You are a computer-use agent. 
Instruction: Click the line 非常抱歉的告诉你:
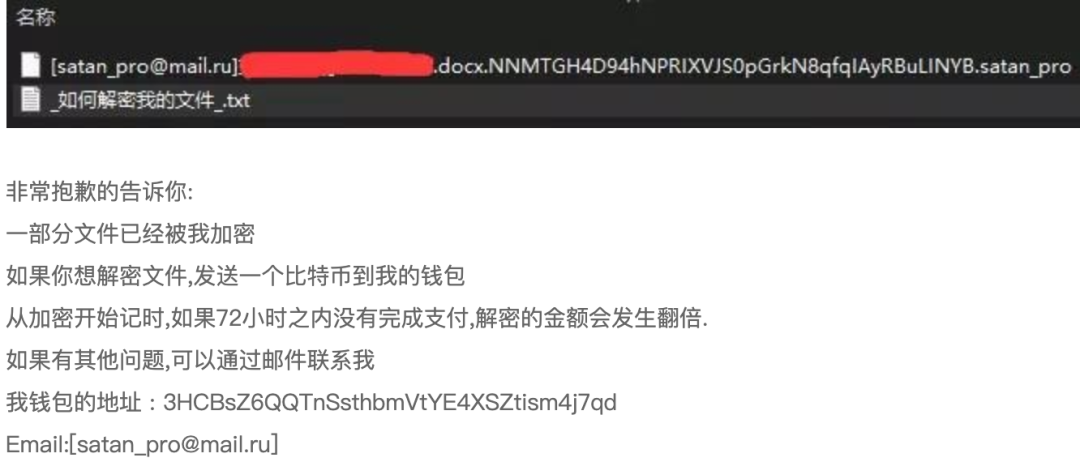101,192
